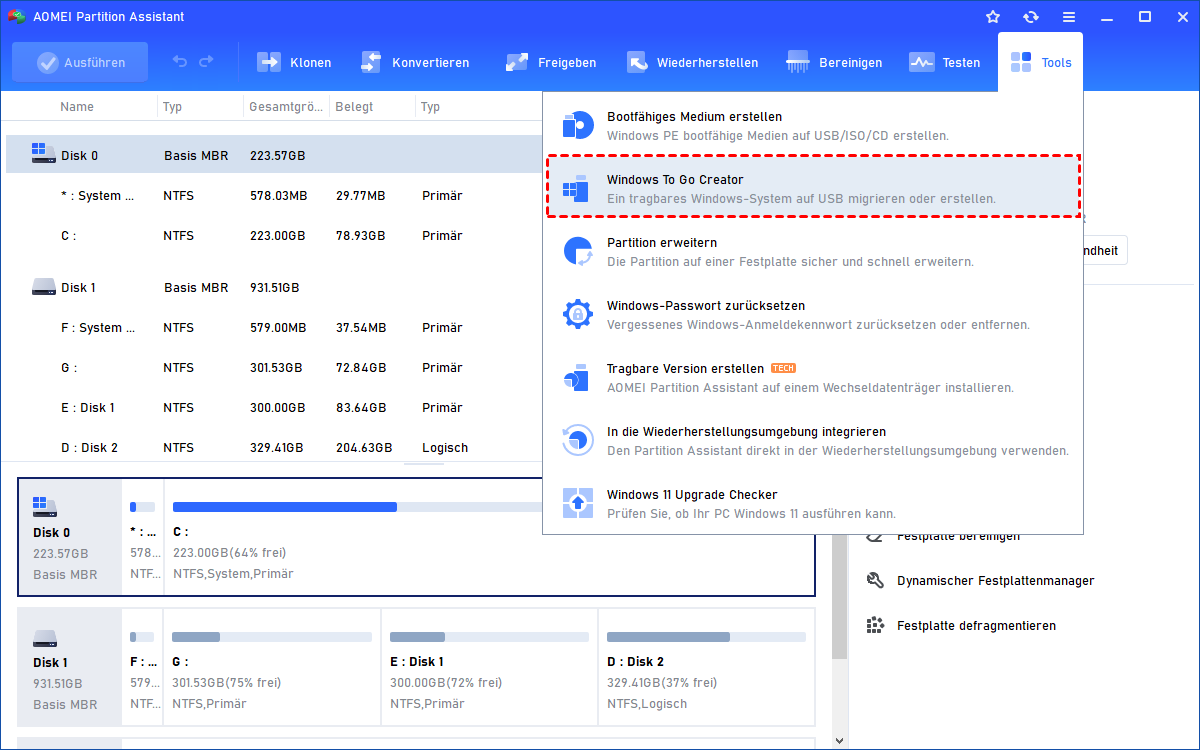Click the Testen pulse icon

click(921, 62)
